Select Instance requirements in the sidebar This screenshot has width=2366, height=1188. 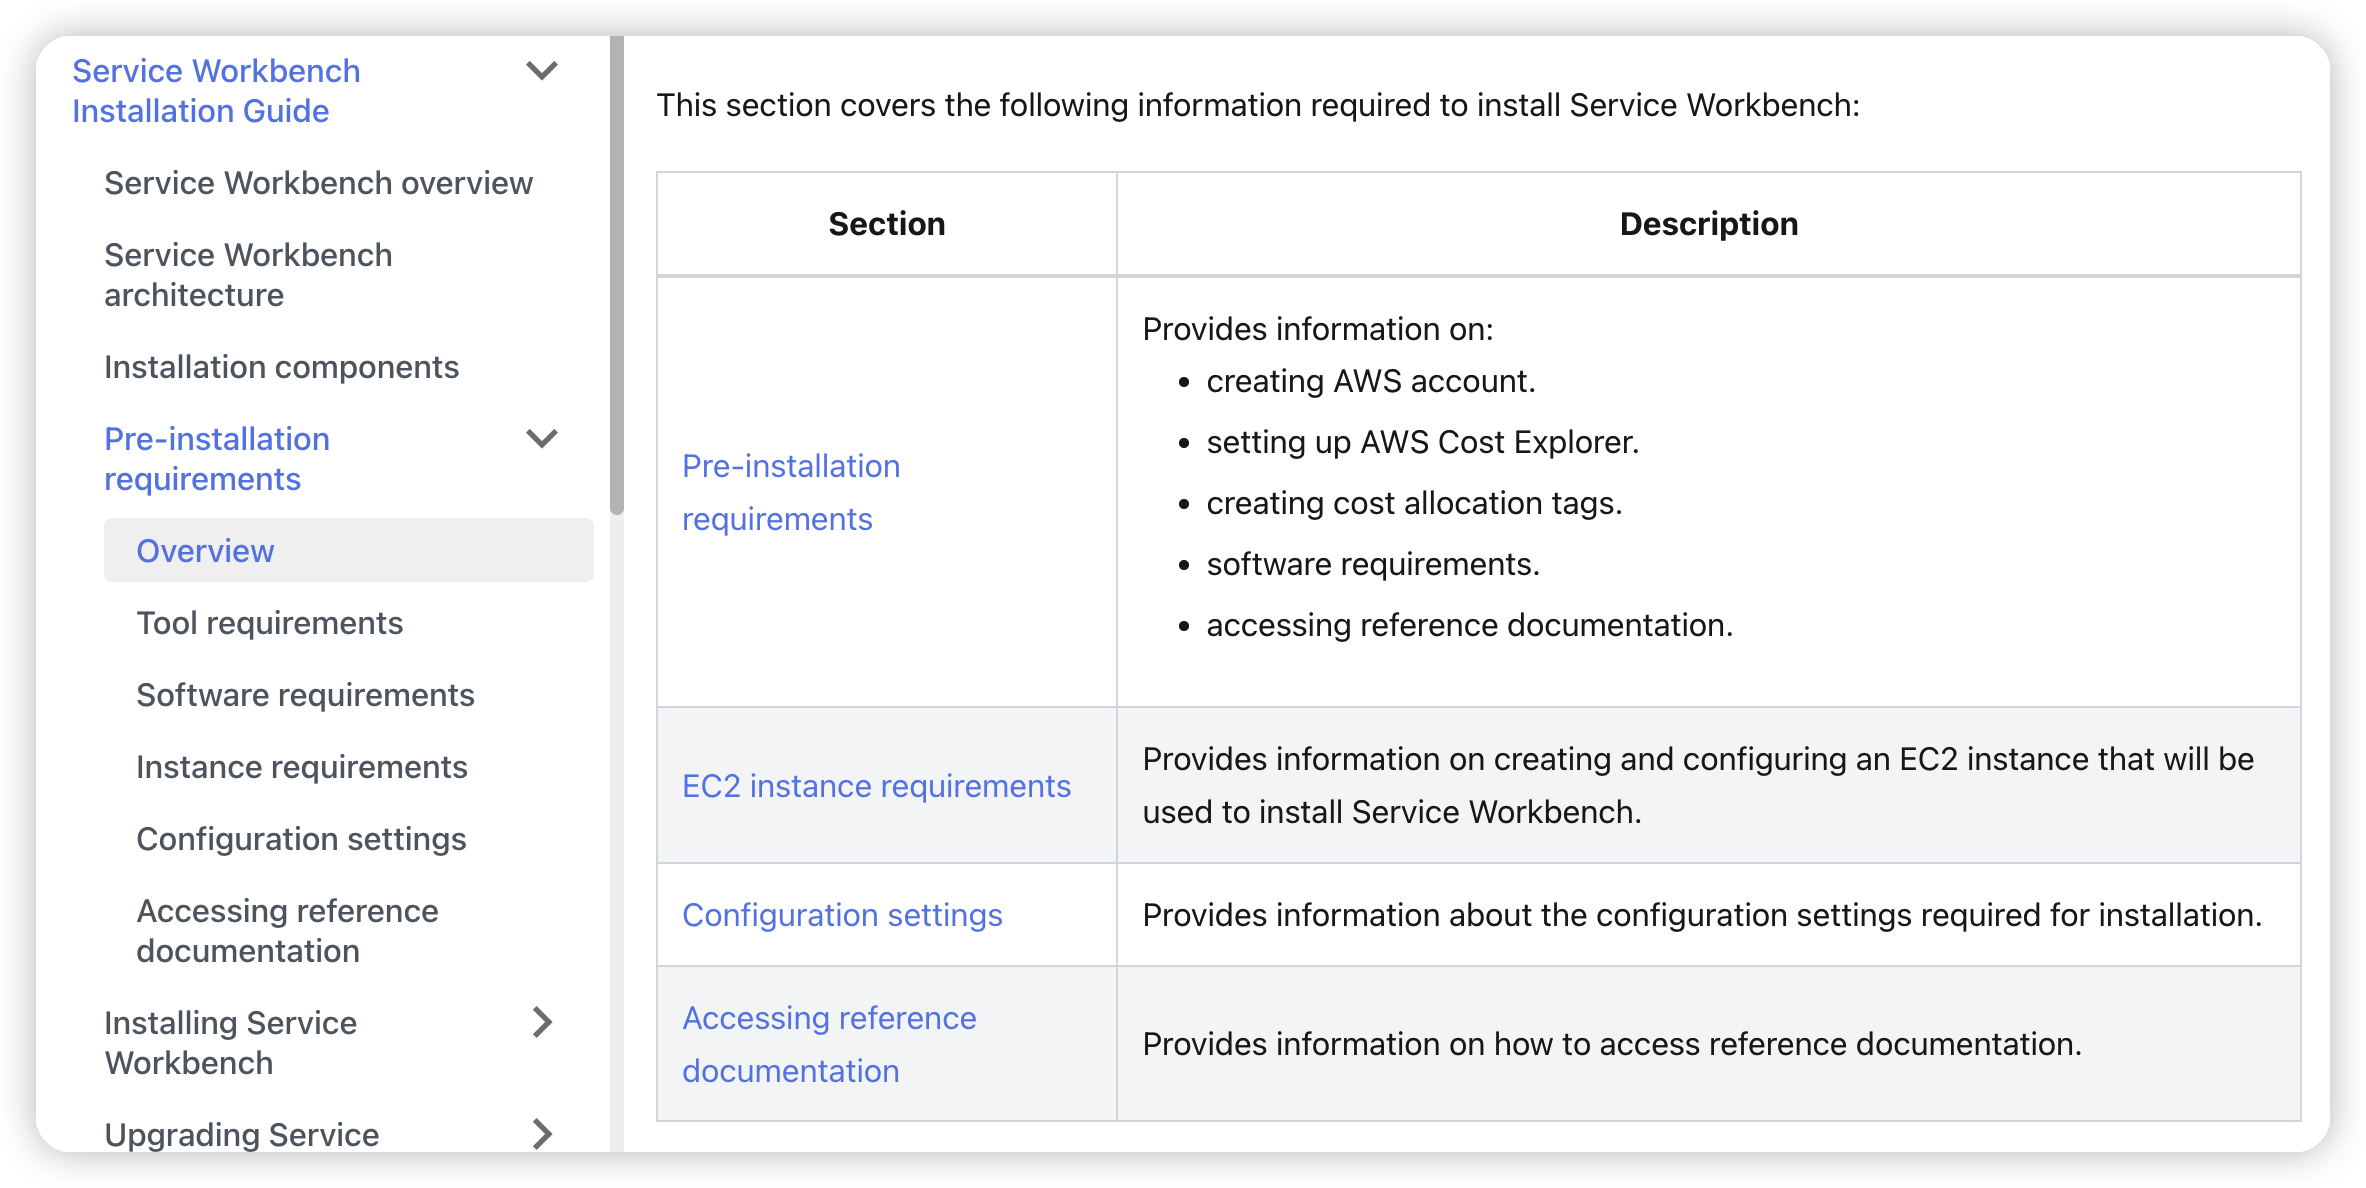point(301,766)
